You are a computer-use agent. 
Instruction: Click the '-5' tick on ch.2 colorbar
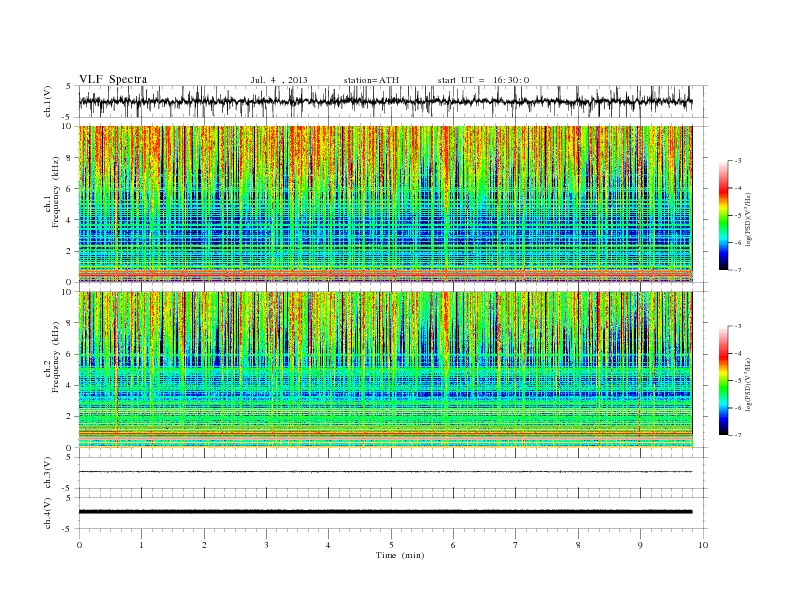coord(737,381)
